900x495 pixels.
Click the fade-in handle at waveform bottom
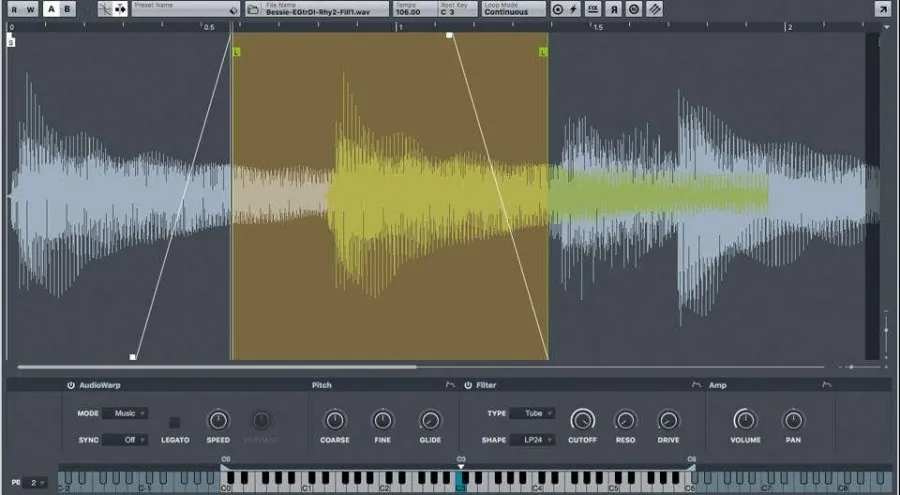(x=133, y=357)
